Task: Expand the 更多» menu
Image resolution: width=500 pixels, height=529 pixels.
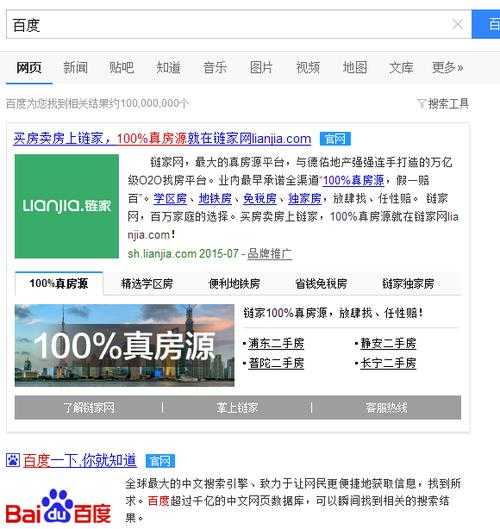Action: pyautogui.click(x=448, y=68)
